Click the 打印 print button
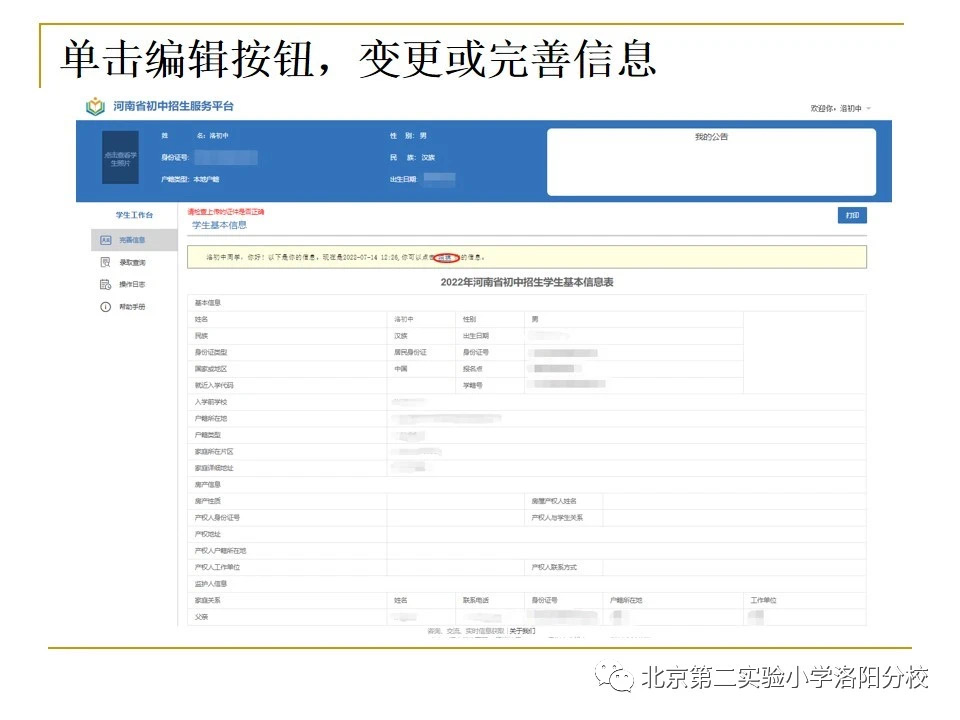This screenshot has width=960, height=720. (852, 216)
